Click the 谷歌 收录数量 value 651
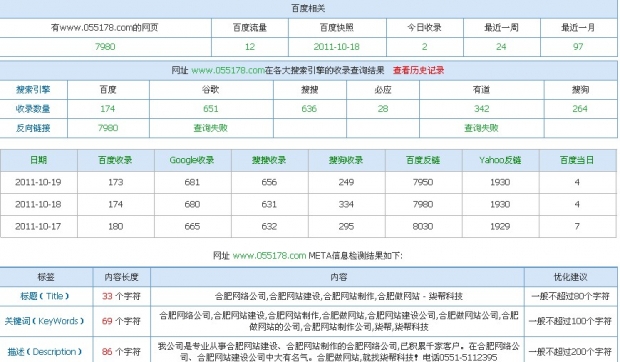Viewport: 620px width, 362px height. [210, 109]
